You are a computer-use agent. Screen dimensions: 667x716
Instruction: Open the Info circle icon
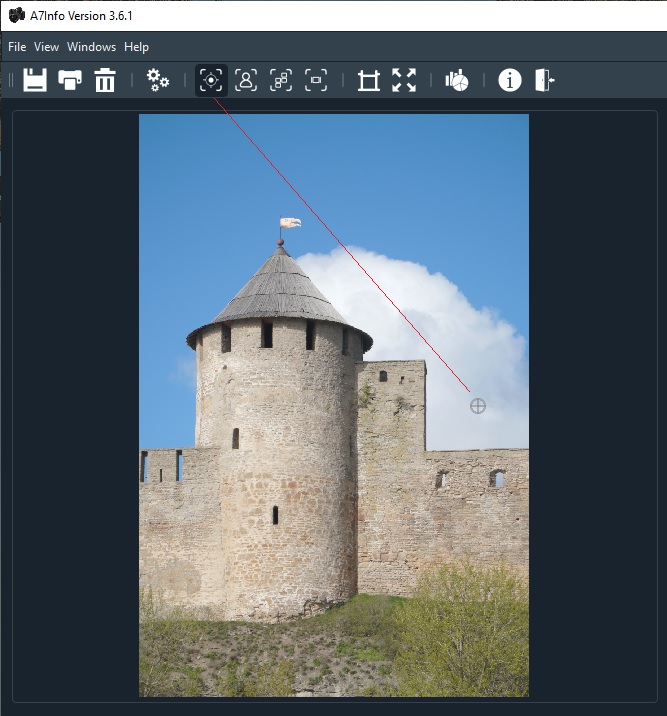tap(510, 81)
